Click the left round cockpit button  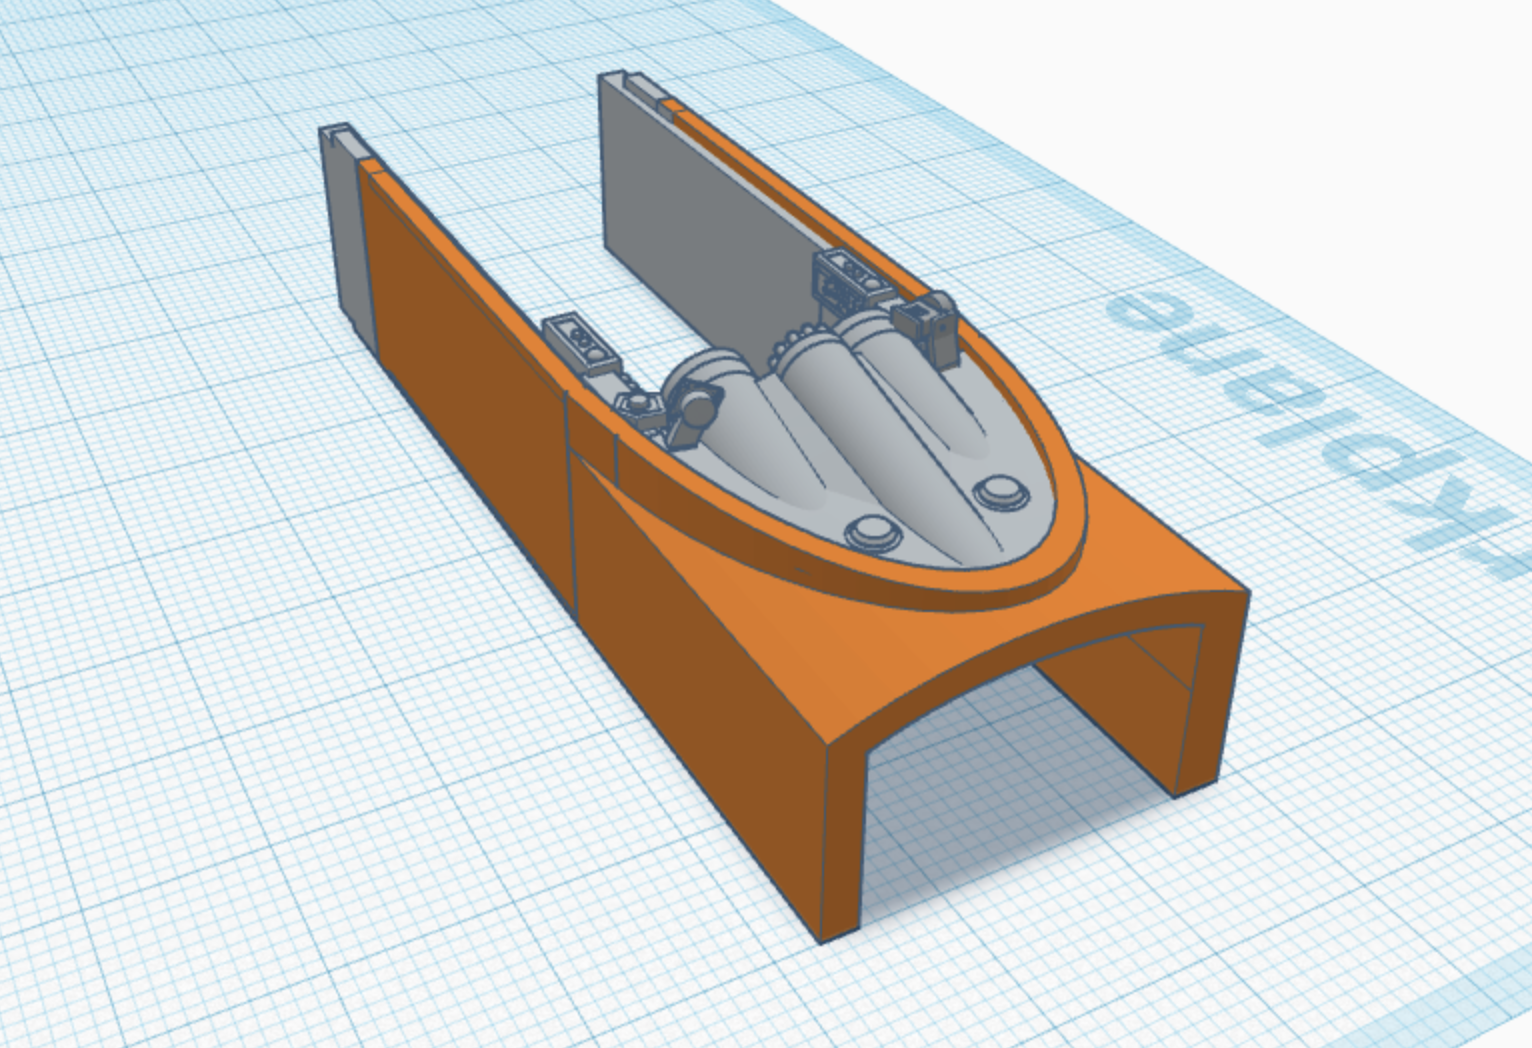point(873,532)
